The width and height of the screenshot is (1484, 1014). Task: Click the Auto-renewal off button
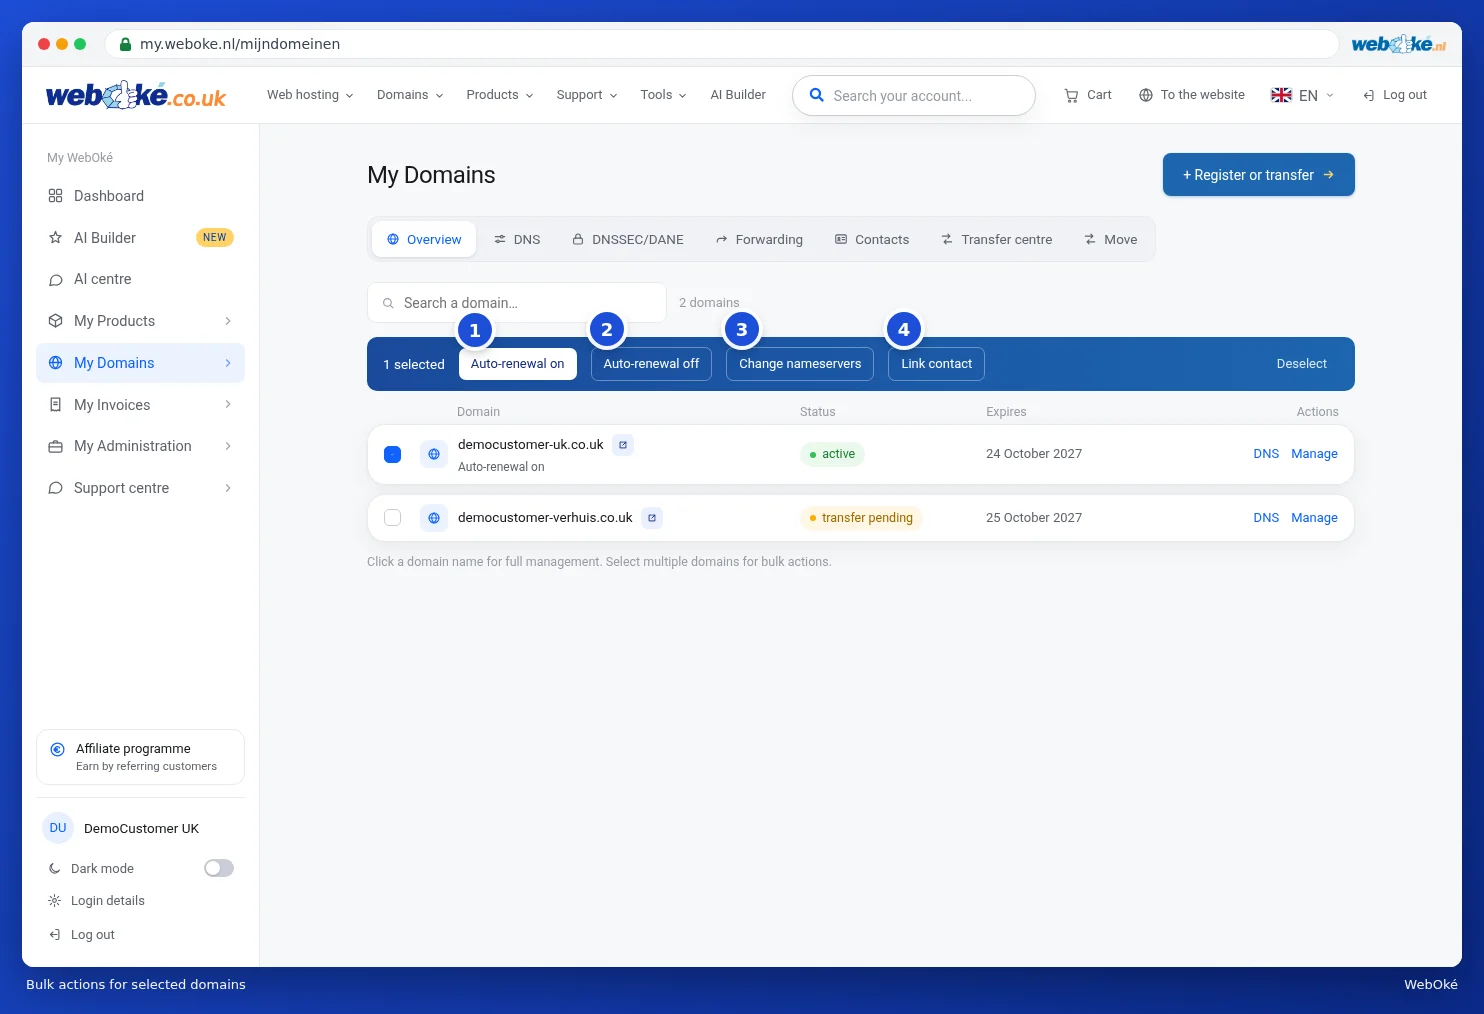[651, 364]
